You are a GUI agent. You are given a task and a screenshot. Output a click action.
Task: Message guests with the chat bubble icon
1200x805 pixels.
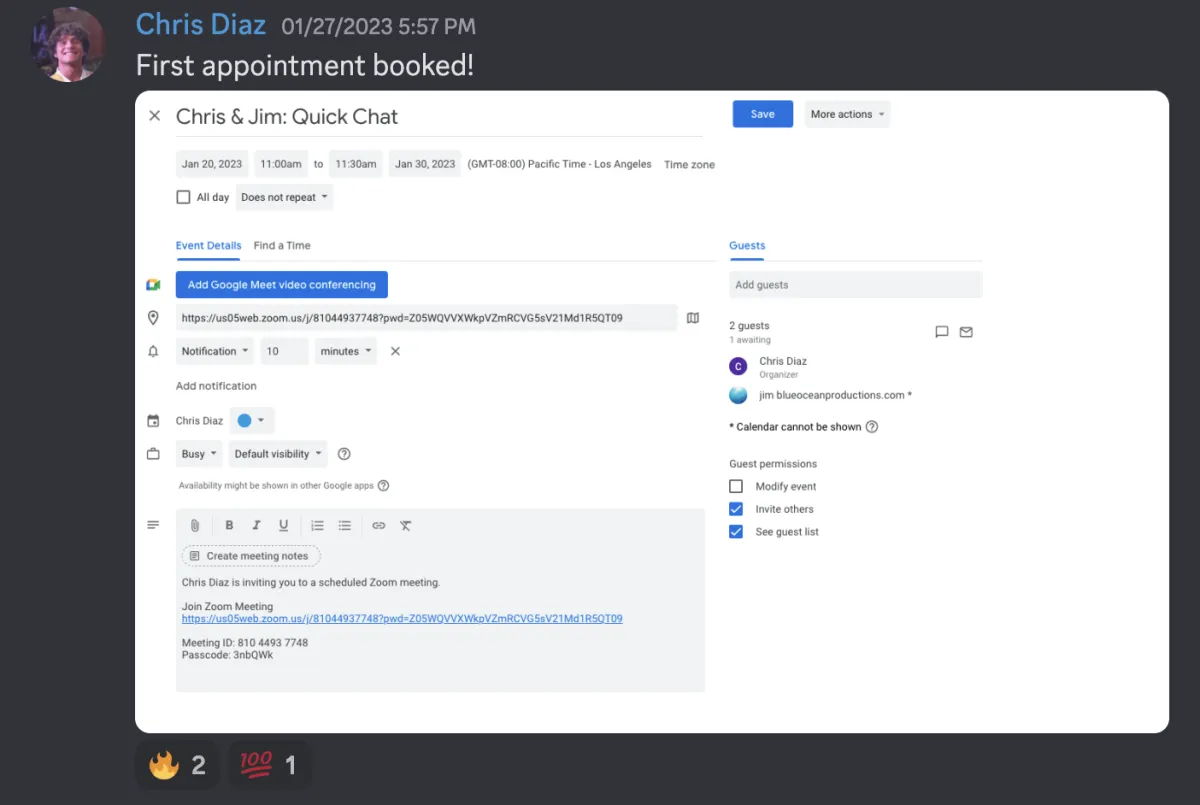pos(941,332)
